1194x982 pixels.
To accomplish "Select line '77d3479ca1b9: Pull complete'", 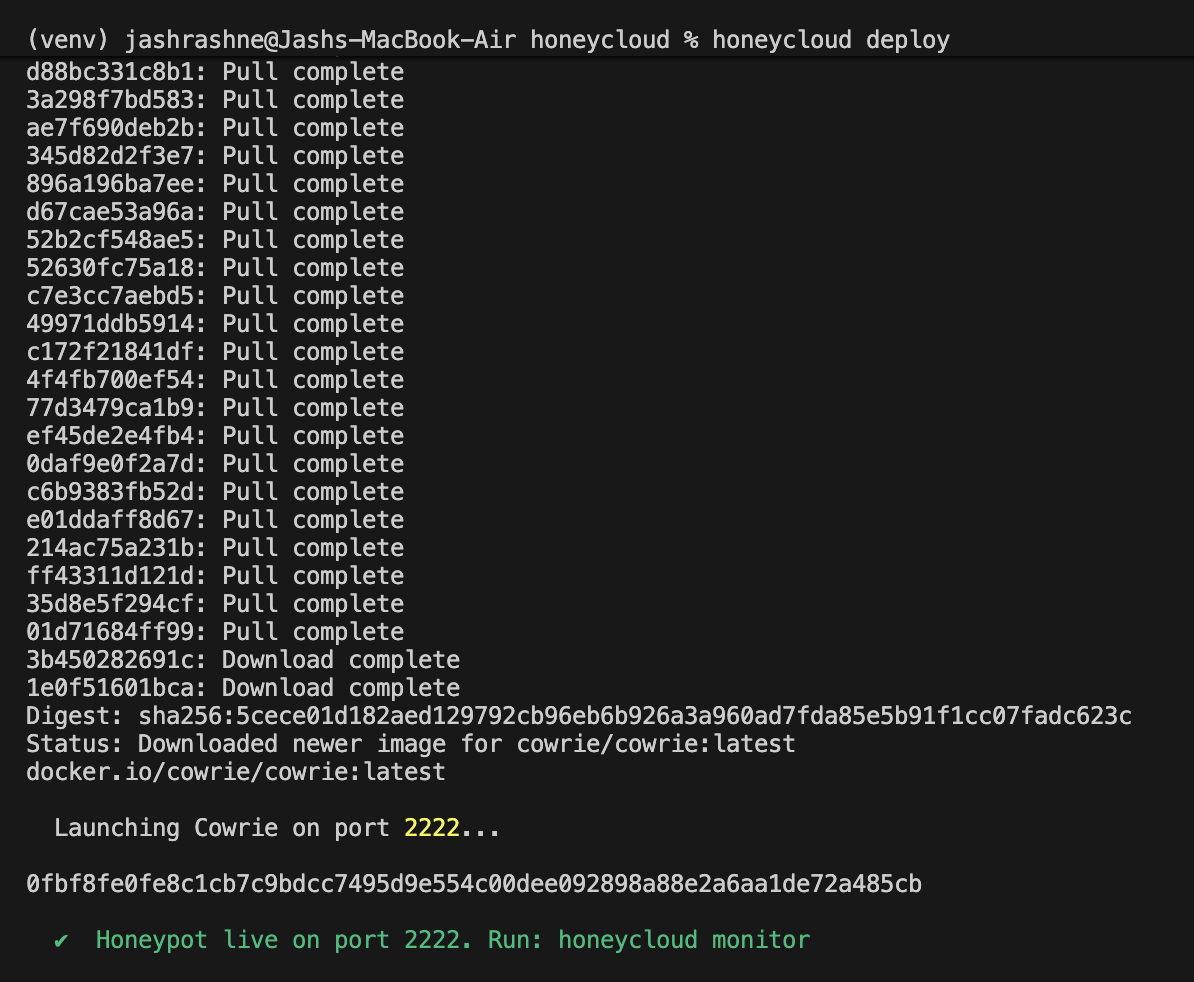I will pos(215,407).
